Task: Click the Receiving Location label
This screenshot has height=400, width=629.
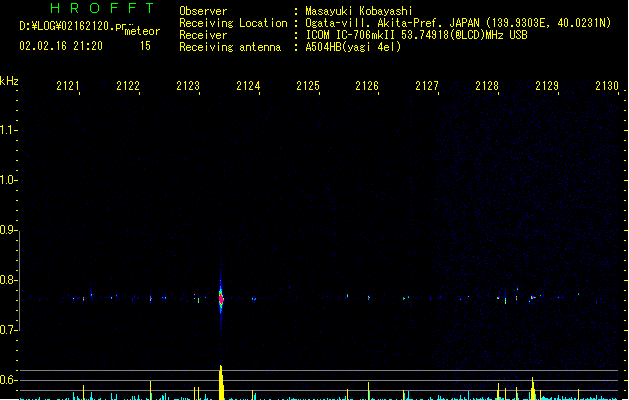Action: [x=233, y=23]
